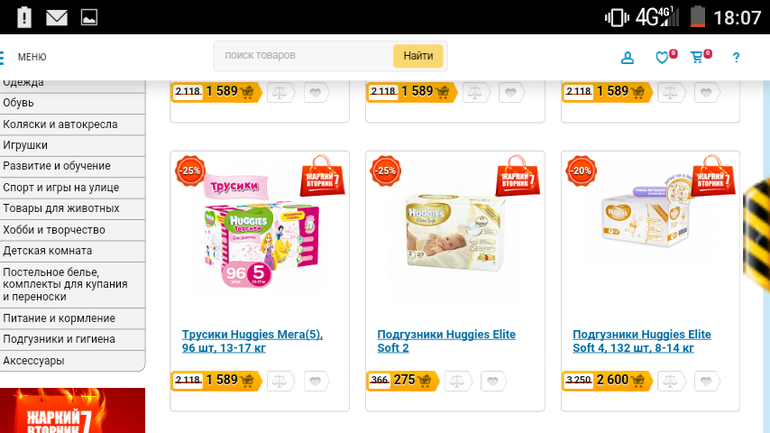Add Huggies Elite Soft 2 to comparison
Screen dimensions: 770x433
[x=458, y=381]
